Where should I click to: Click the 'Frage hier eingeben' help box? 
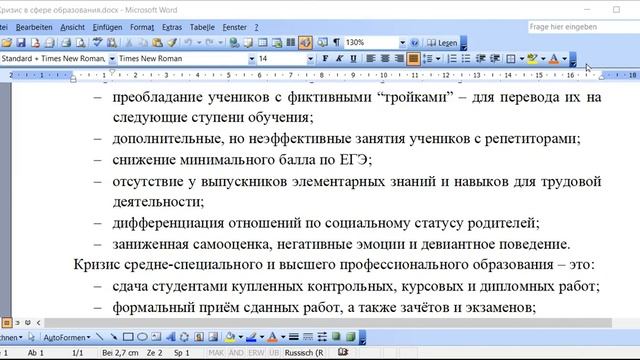point(584,27)
